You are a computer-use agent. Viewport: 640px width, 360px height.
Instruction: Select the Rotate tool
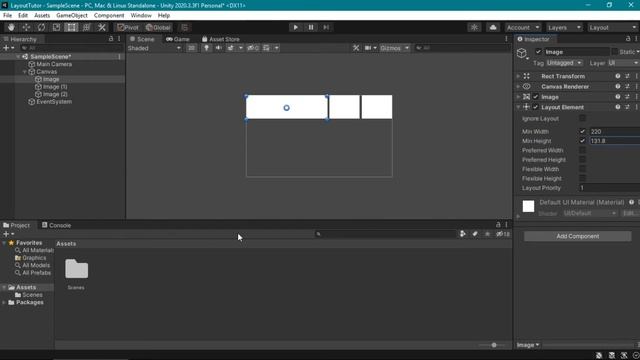41,27
